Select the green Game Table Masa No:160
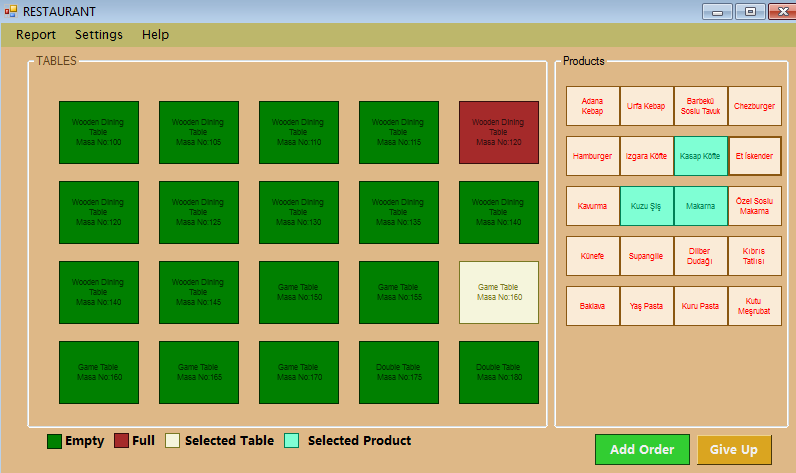The image size is (796, 473). click(x=99, y=373)
